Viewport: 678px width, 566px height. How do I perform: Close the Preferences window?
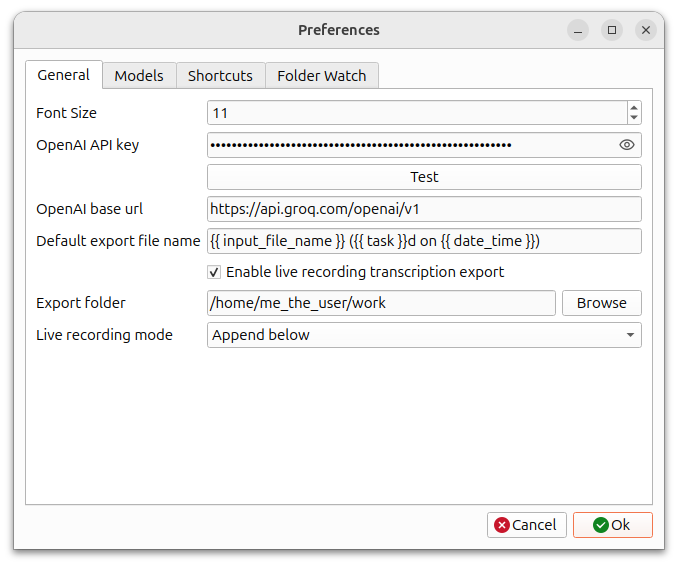[646, 30]
